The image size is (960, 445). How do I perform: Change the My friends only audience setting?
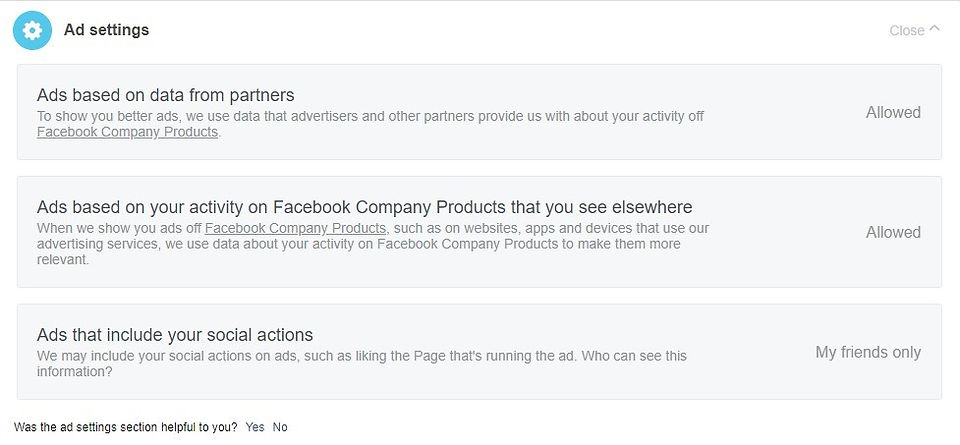(868, 353)
